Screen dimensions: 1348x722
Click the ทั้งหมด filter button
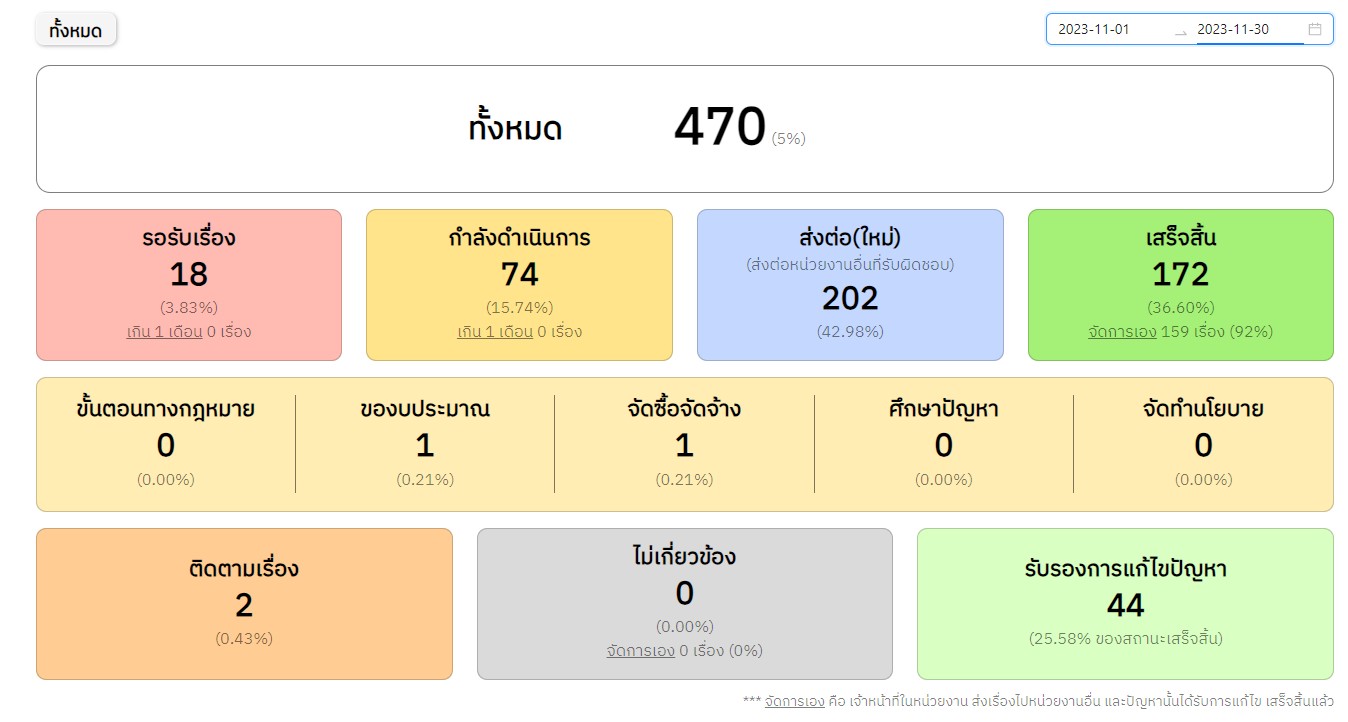[76, 30]
